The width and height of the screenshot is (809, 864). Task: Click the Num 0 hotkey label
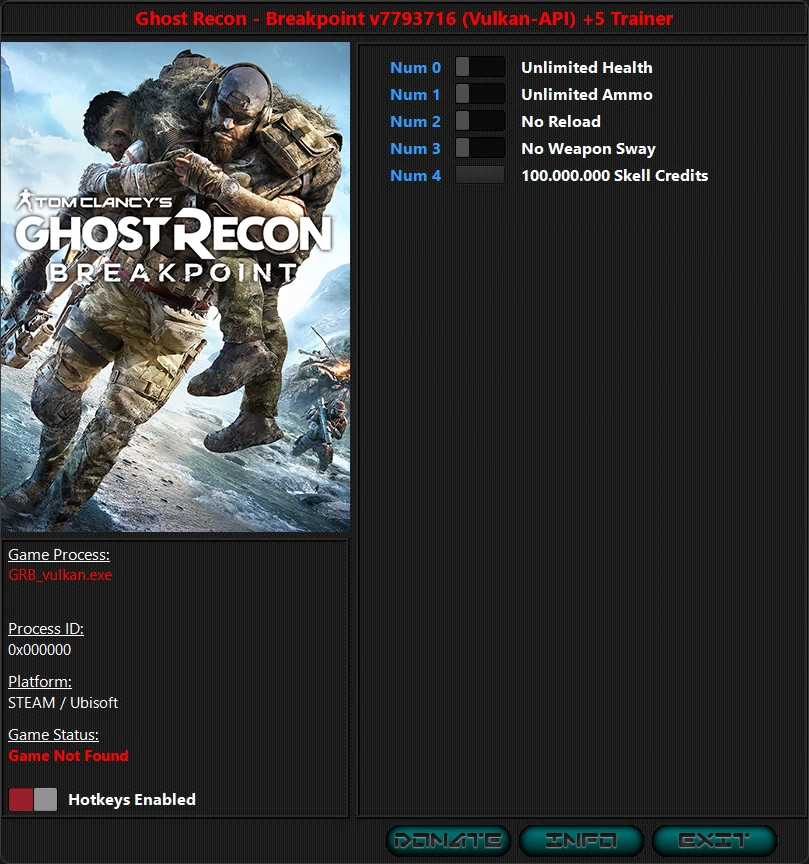[x=415, y=67]
